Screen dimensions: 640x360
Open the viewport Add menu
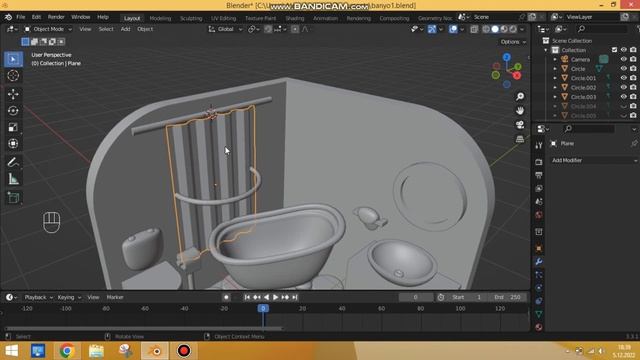click(x=125, y=29)
